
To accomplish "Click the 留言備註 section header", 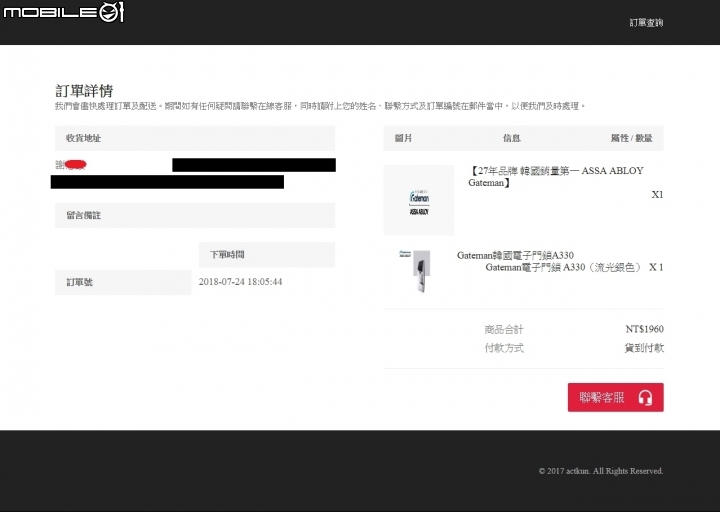I will 195,215.
